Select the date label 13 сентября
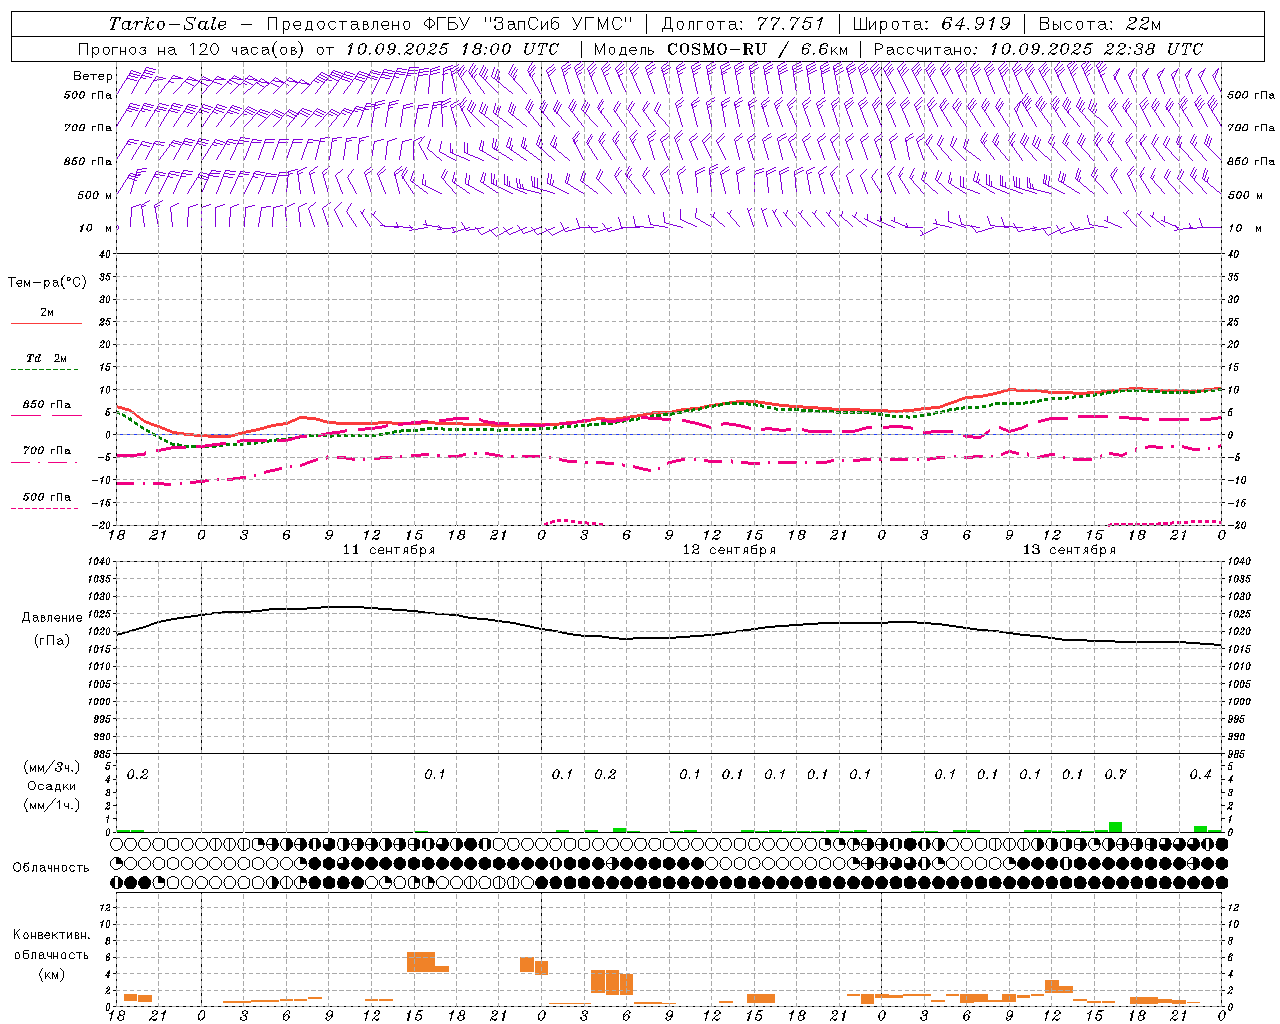Screen dimensions: 1280x1024 [1069, 550]
